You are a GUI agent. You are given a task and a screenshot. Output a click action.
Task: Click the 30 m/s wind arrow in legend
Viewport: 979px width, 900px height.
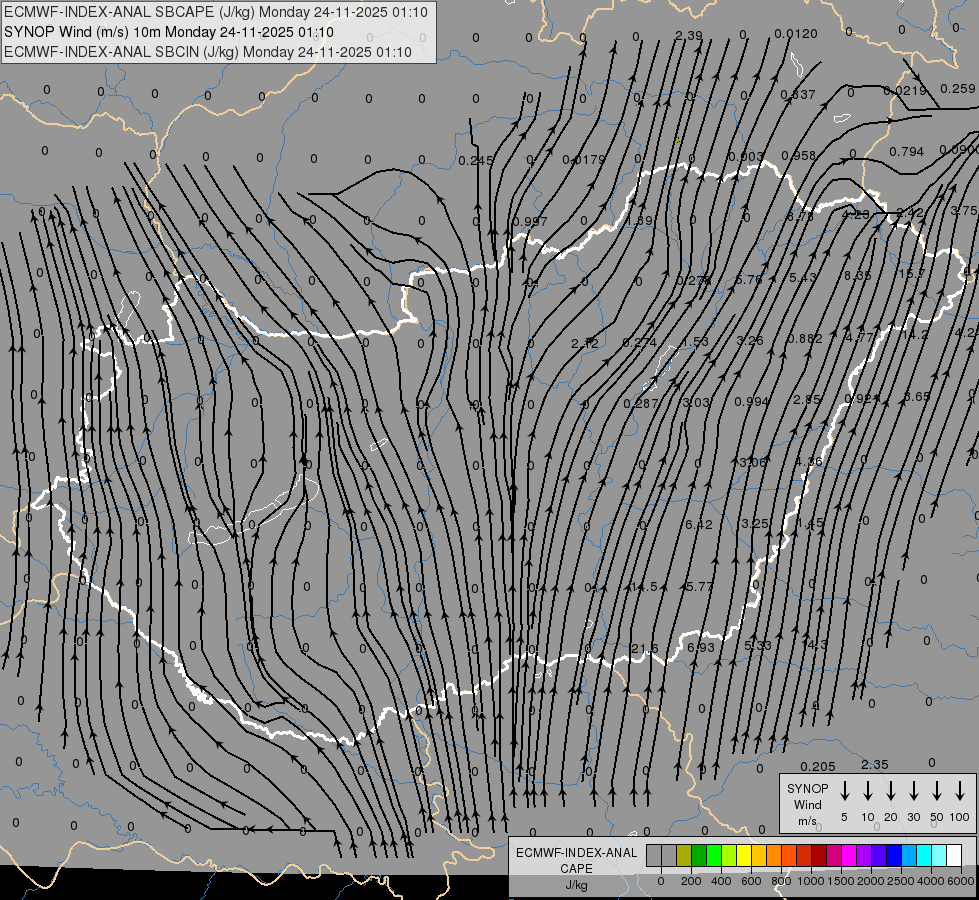913,791
